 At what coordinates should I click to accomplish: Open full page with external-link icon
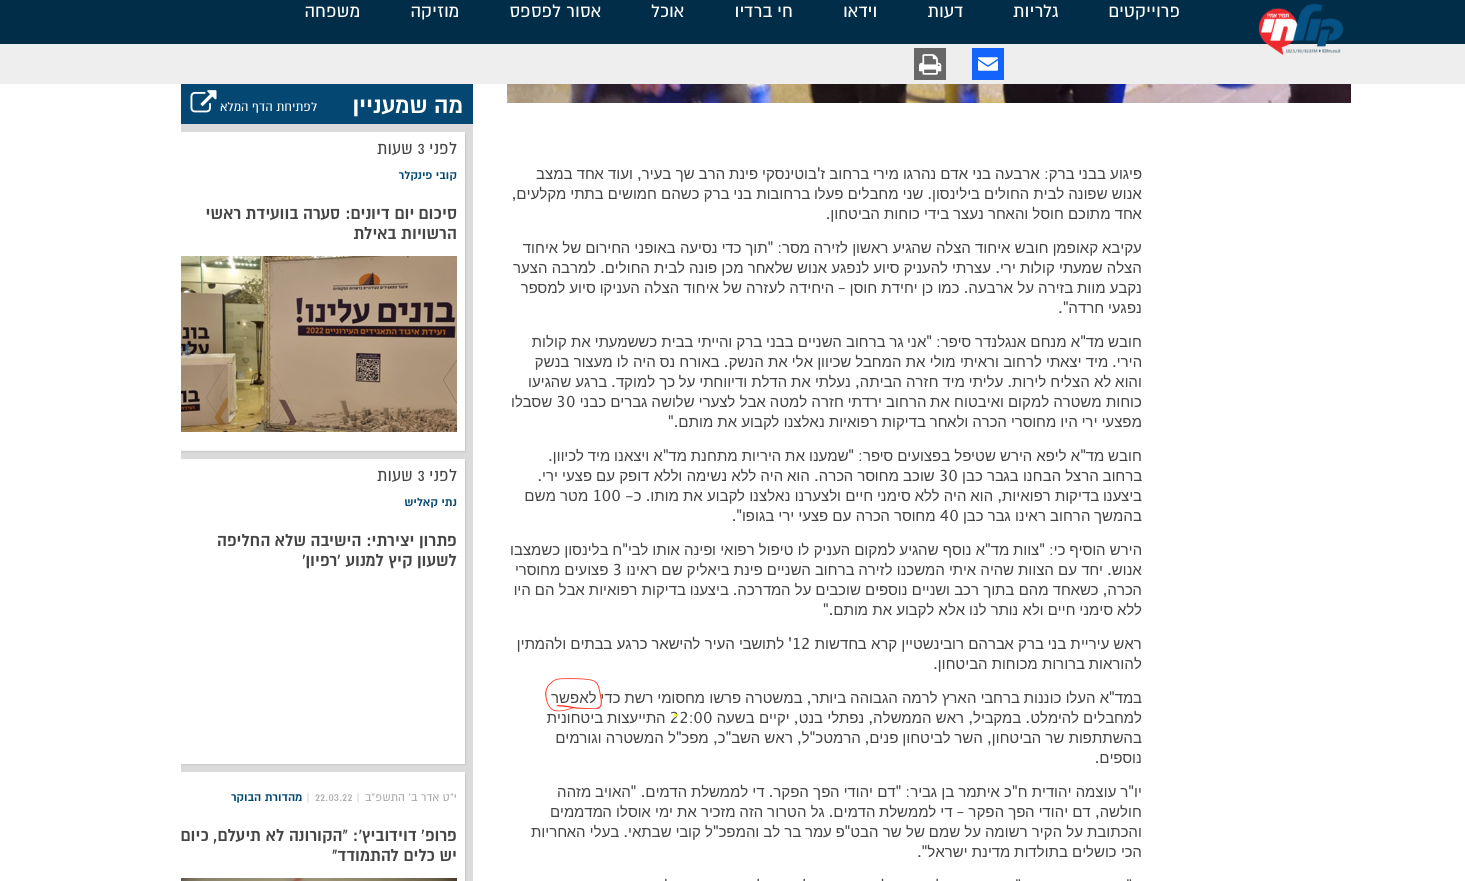tap(202, 103)
